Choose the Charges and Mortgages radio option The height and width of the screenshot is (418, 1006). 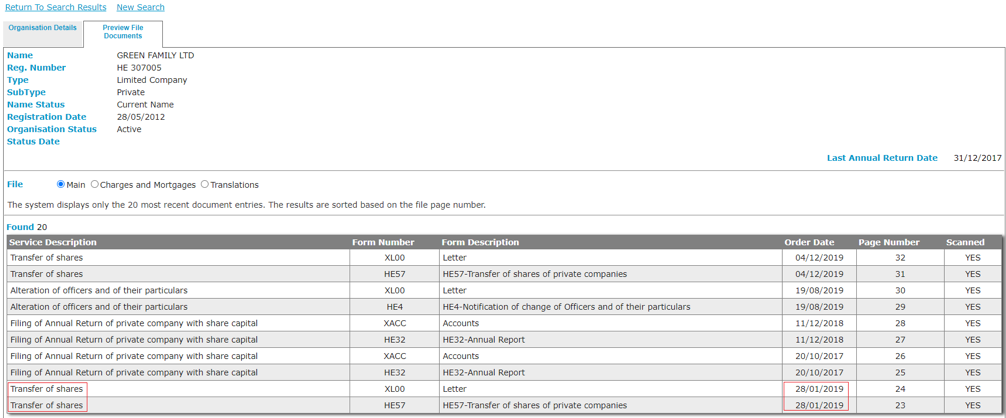click(95, 184)
